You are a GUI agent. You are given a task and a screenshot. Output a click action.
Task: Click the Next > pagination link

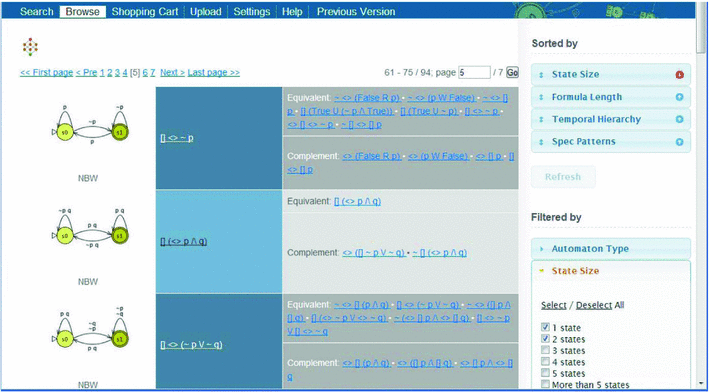click(x=173, y=72)
